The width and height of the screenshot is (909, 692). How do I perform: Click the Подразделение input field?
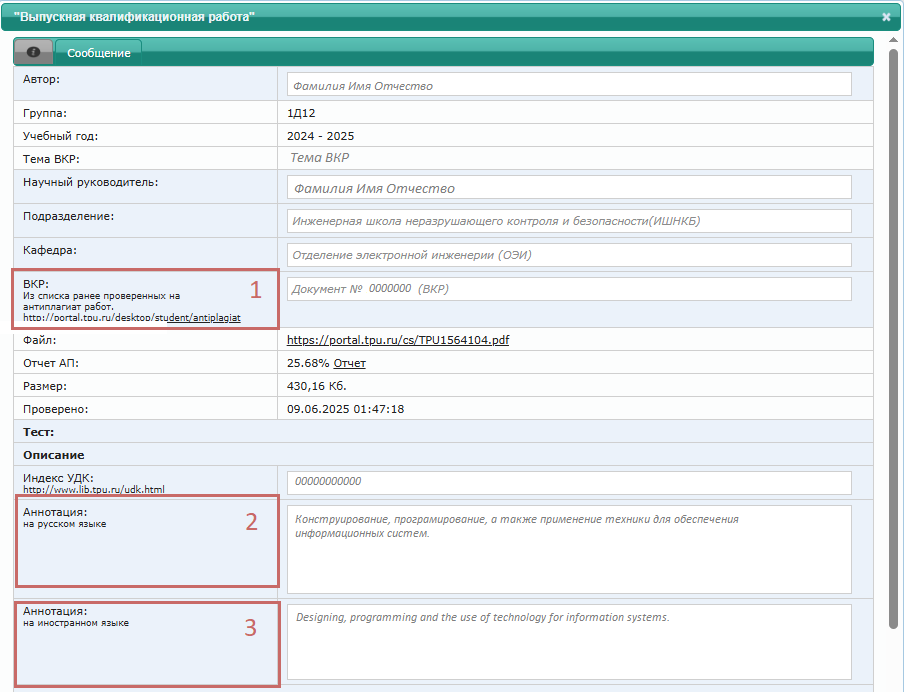pyautogui.click(x=569, y=221)
